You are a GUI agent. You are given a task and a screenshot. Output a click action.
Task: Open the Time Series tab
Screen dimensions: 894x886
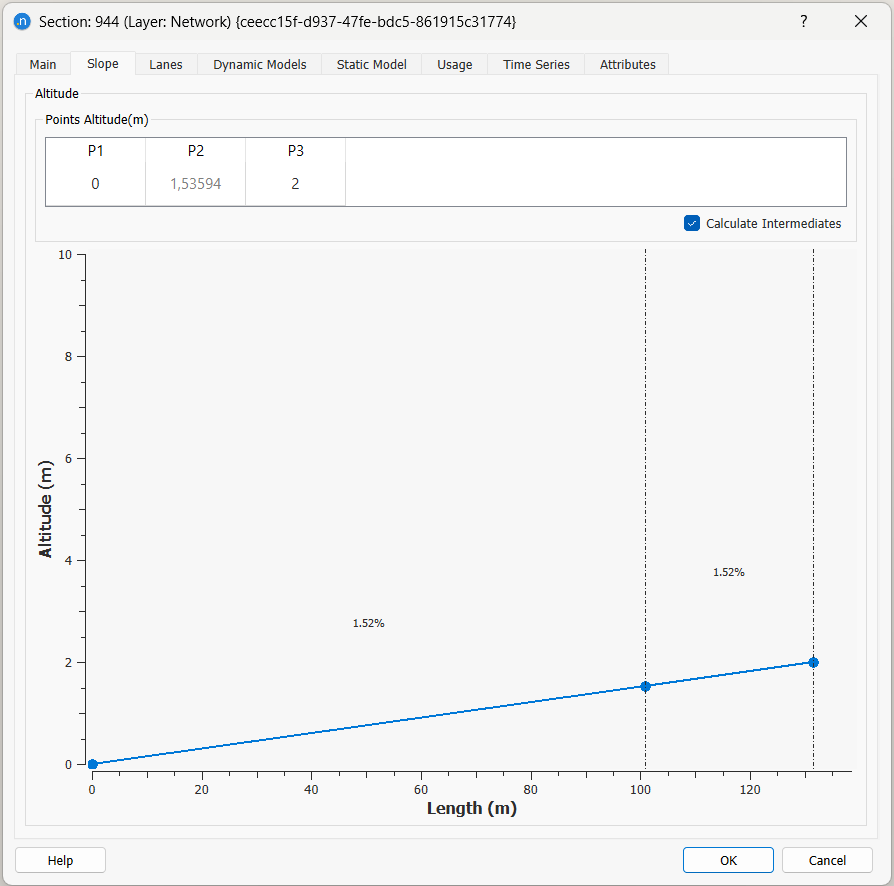[x=536, y=64]
